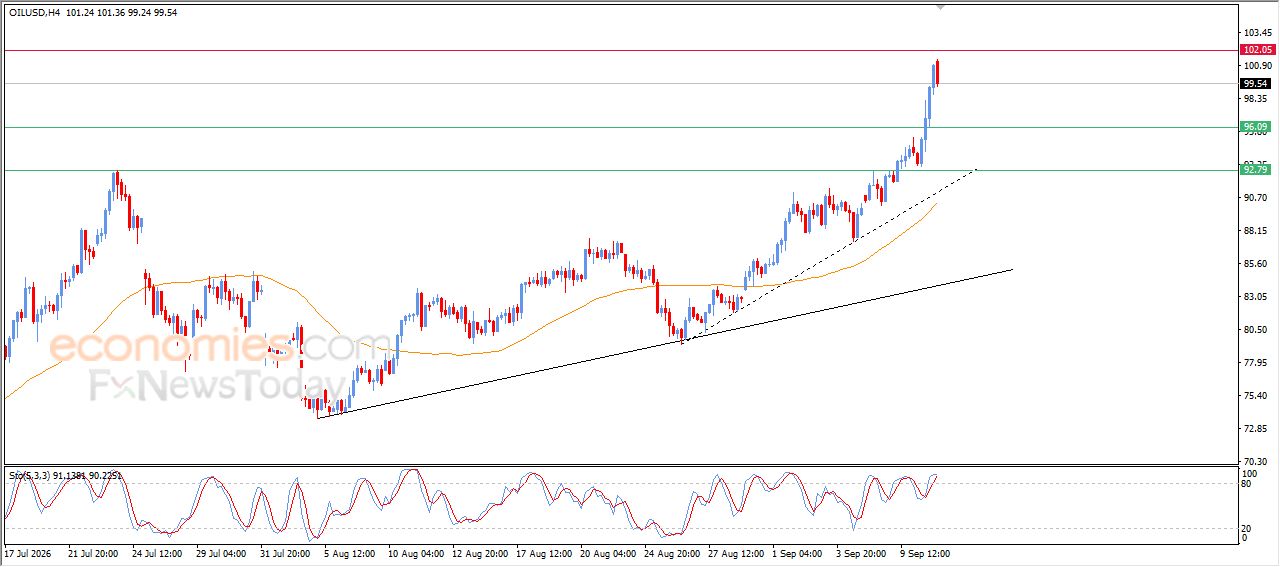Select the red 102.05 price label

[1256, 50]
